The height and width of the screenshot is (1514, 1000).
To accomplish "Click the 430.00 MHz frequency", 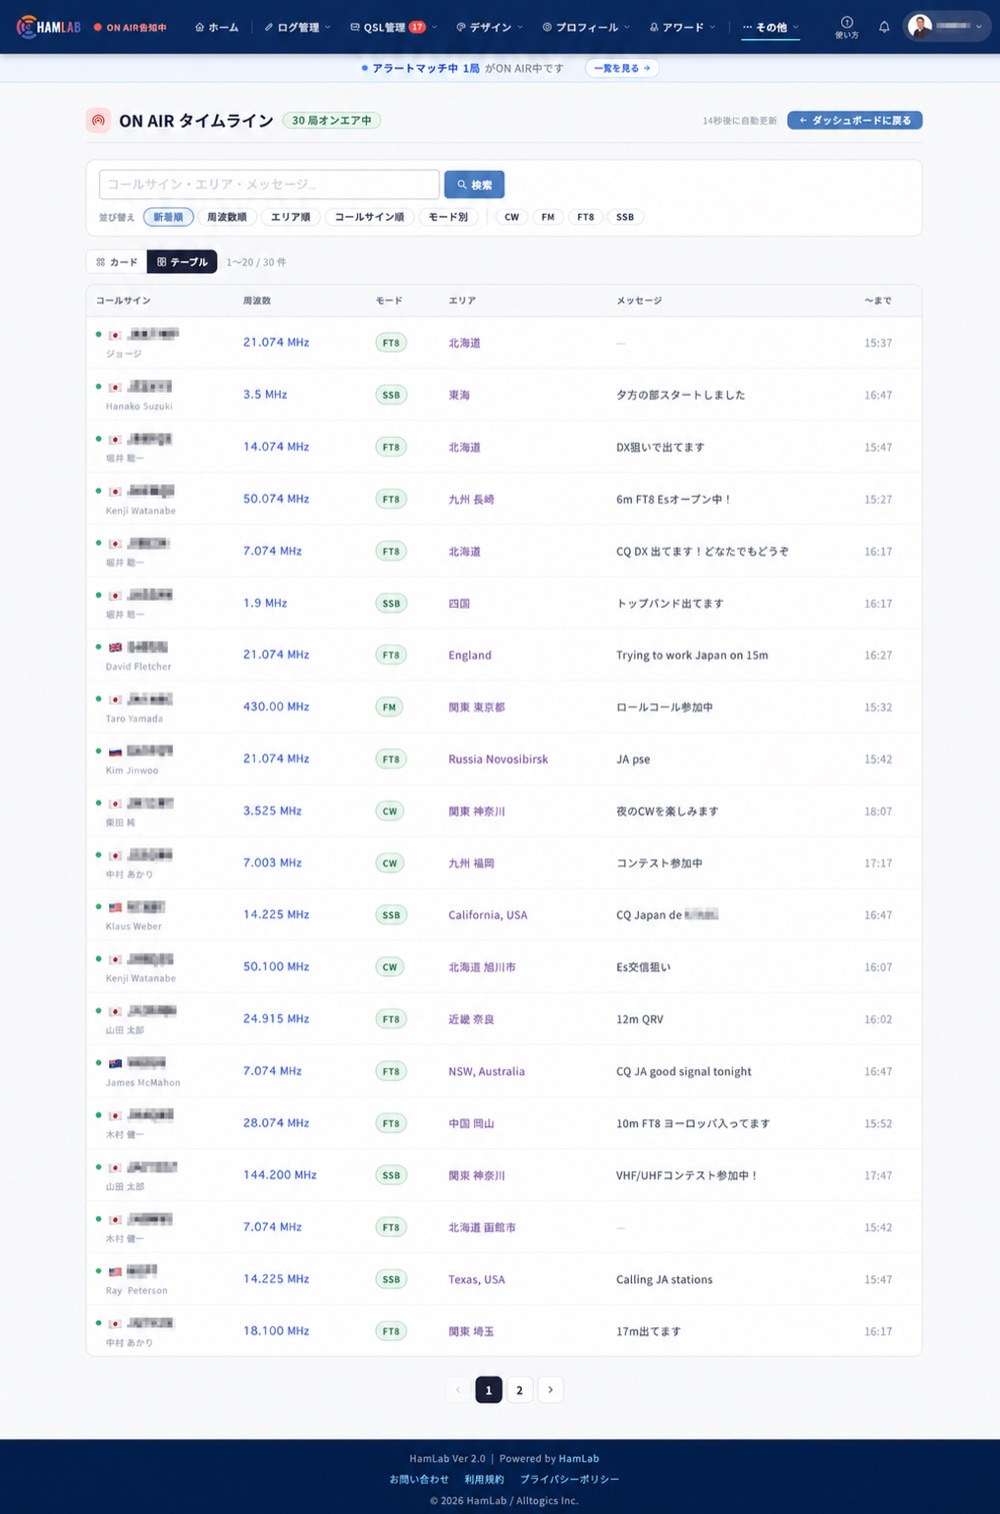I will point(276,706).
